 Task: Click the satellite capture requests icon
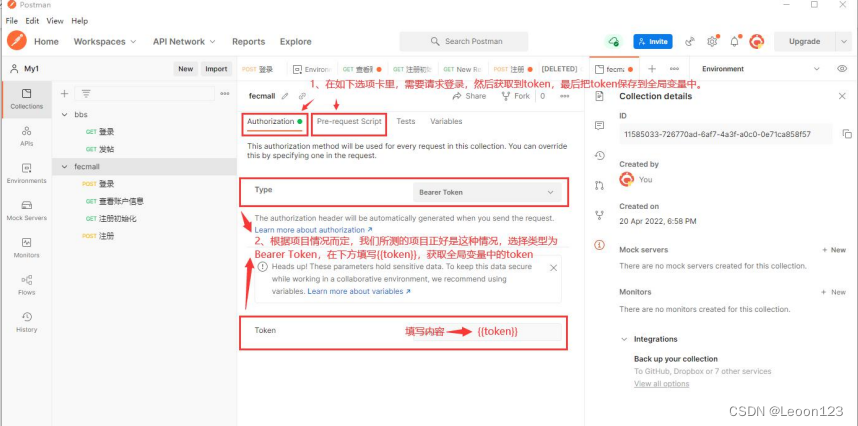tap(689, 42)
